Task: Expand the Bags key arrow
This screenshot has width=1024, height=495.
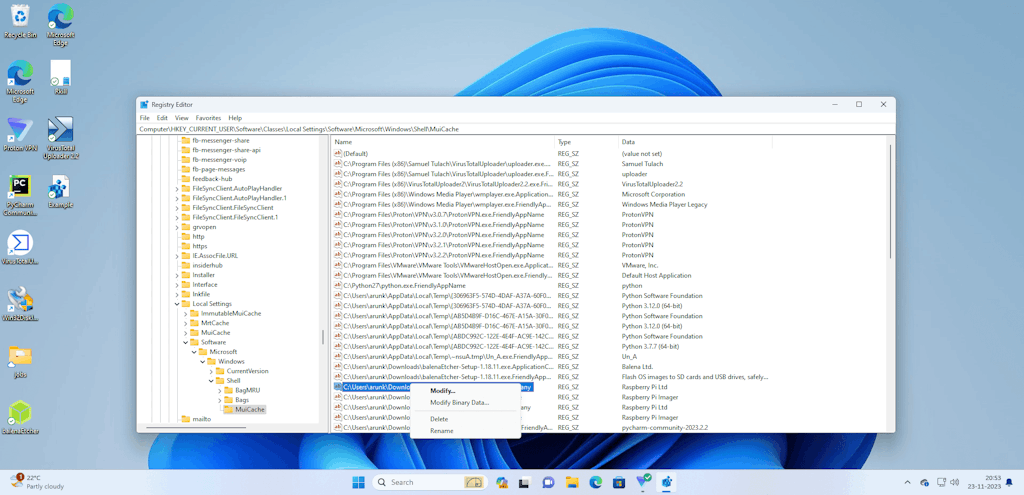Action: click(219, 400)
